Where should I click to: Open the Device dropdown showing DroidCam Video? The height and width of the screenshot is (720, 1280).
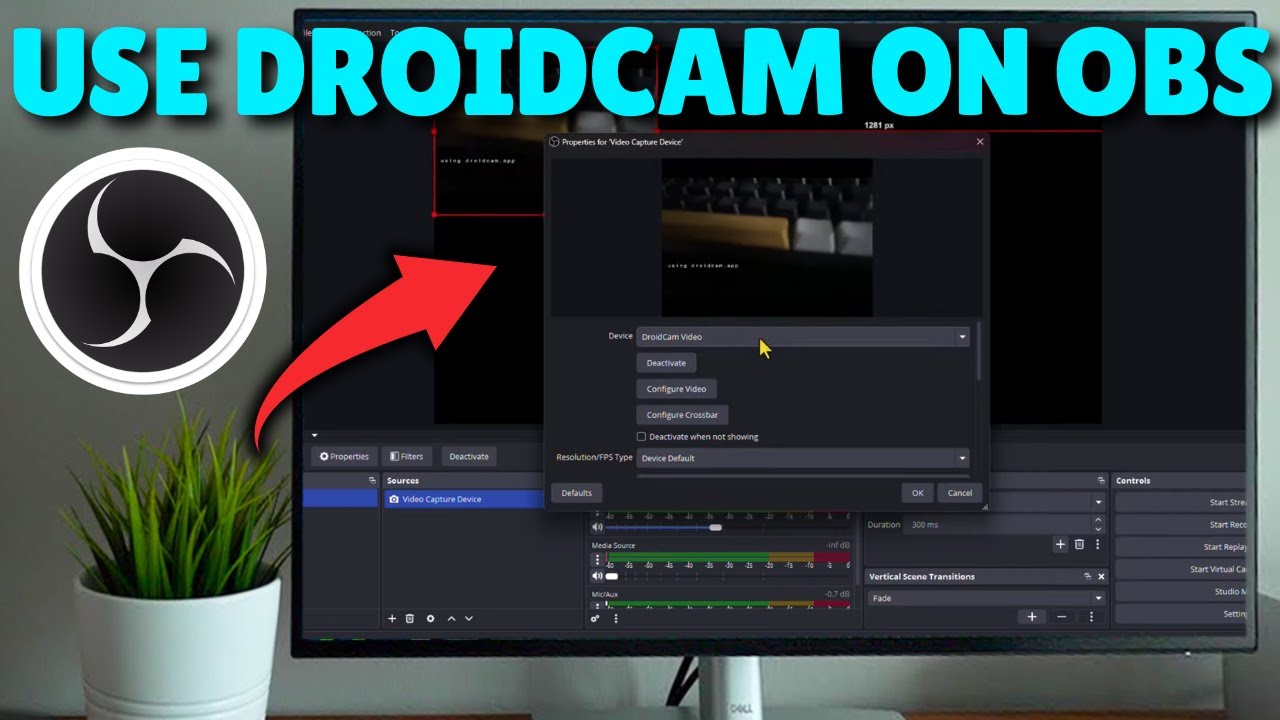[803, 337]
